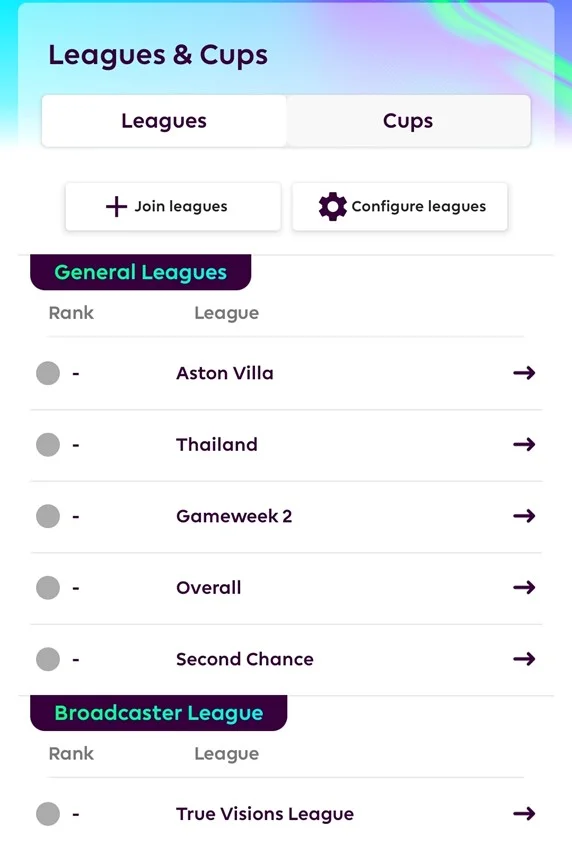Click the plus icon beside Join leagues

[x=116, y=207]
